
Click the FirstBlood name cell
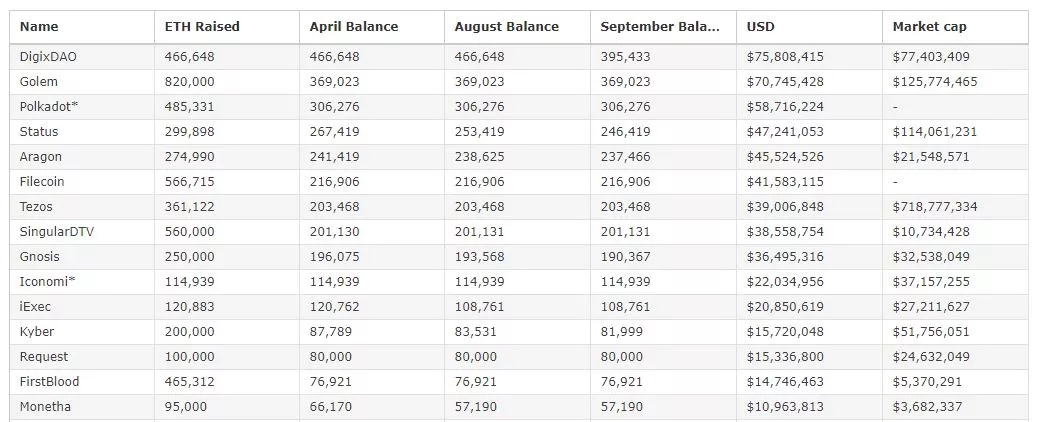click(x=49, y=382)
